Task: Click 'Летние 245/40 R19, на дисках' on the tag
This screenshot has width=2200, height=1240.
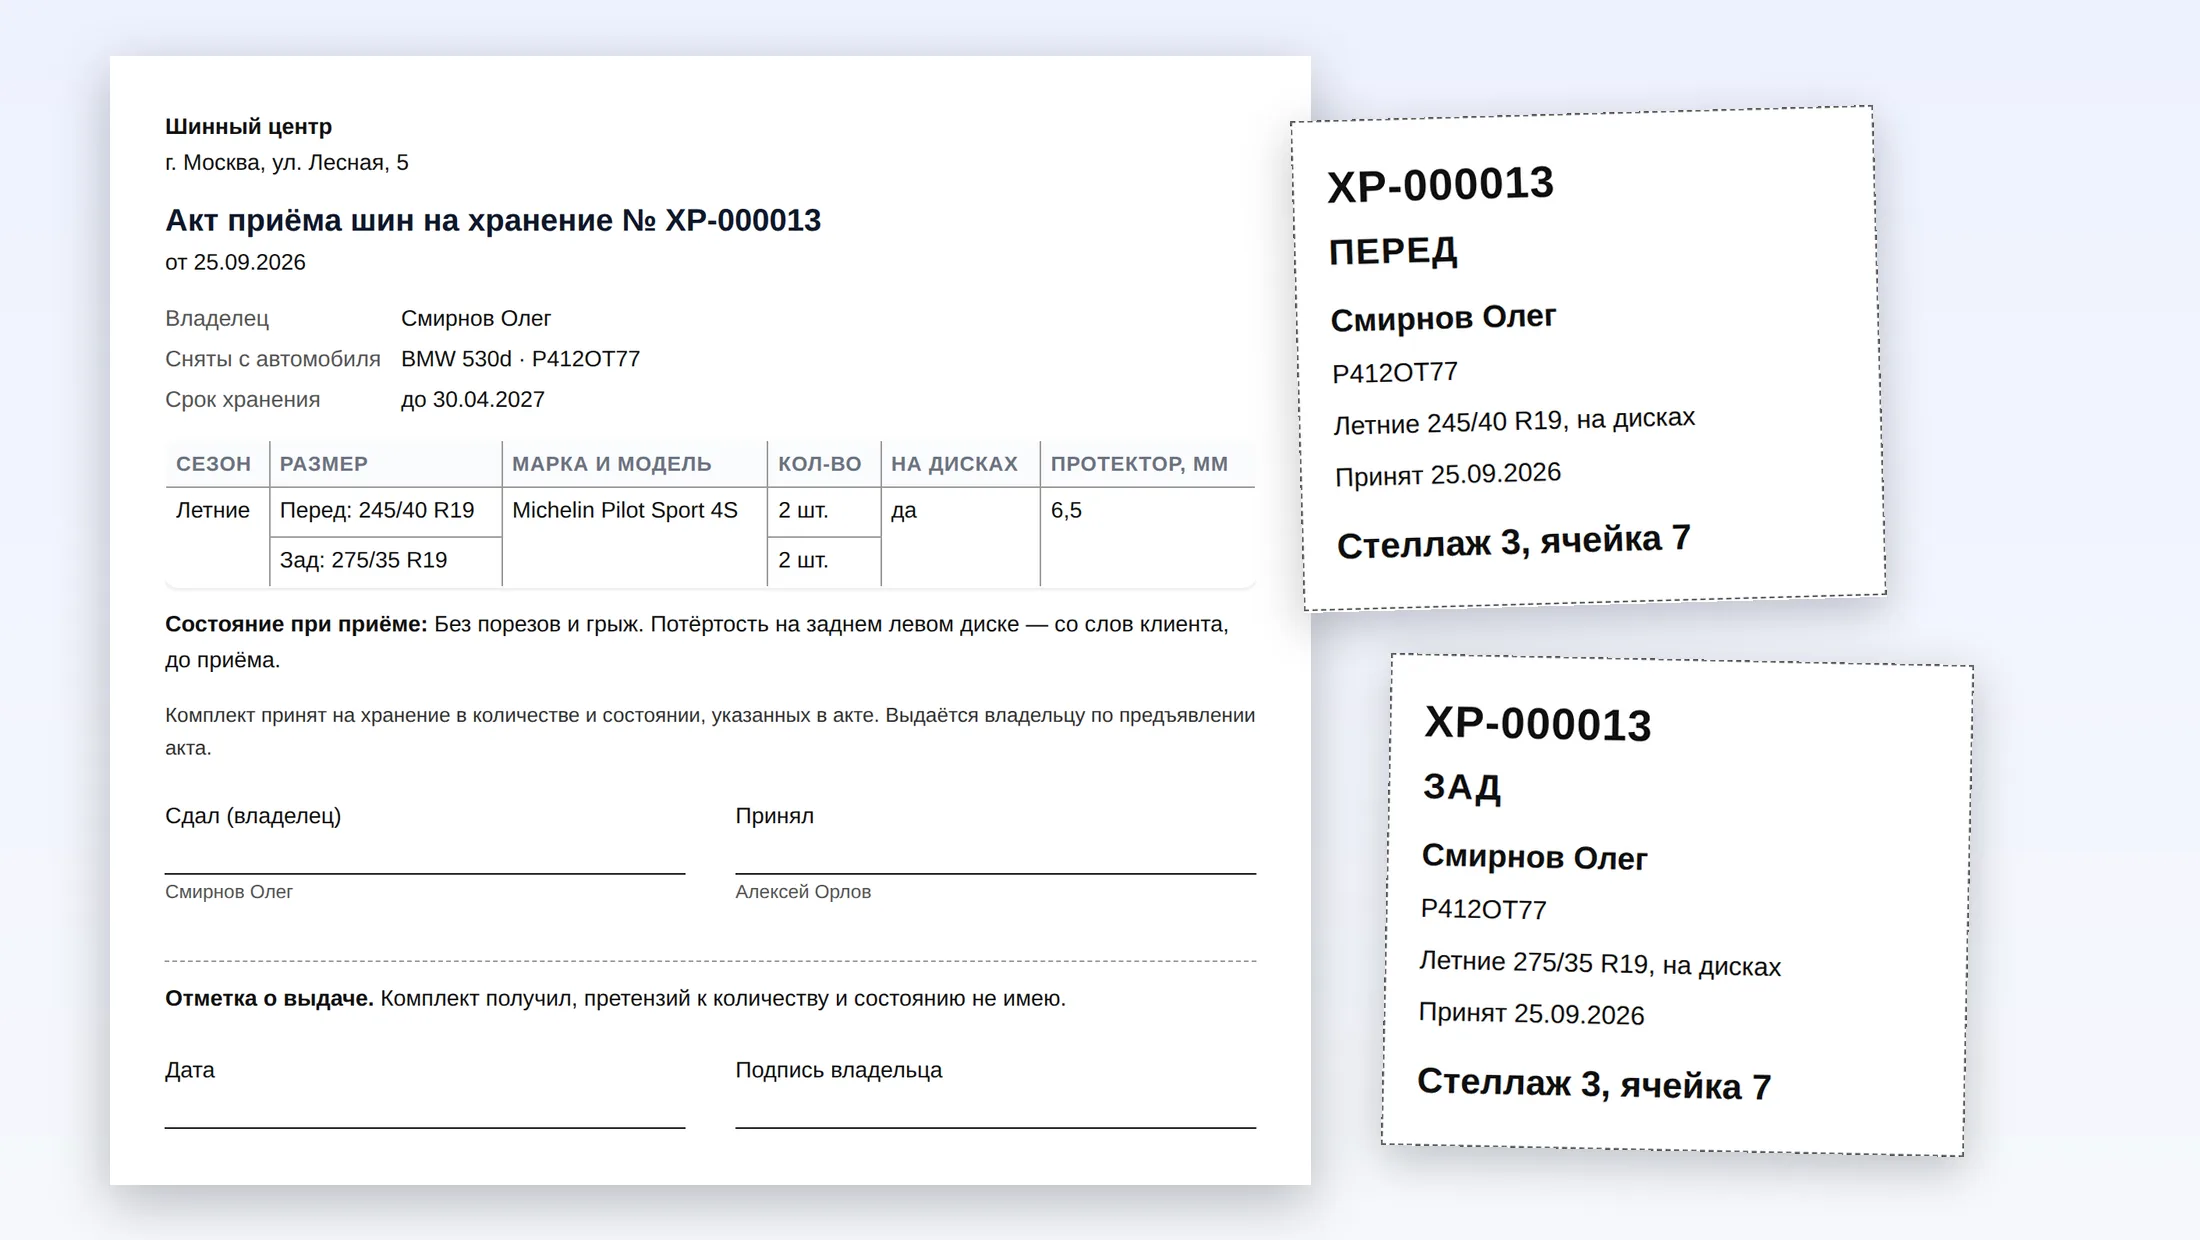Action: [x=1514, y=421]
